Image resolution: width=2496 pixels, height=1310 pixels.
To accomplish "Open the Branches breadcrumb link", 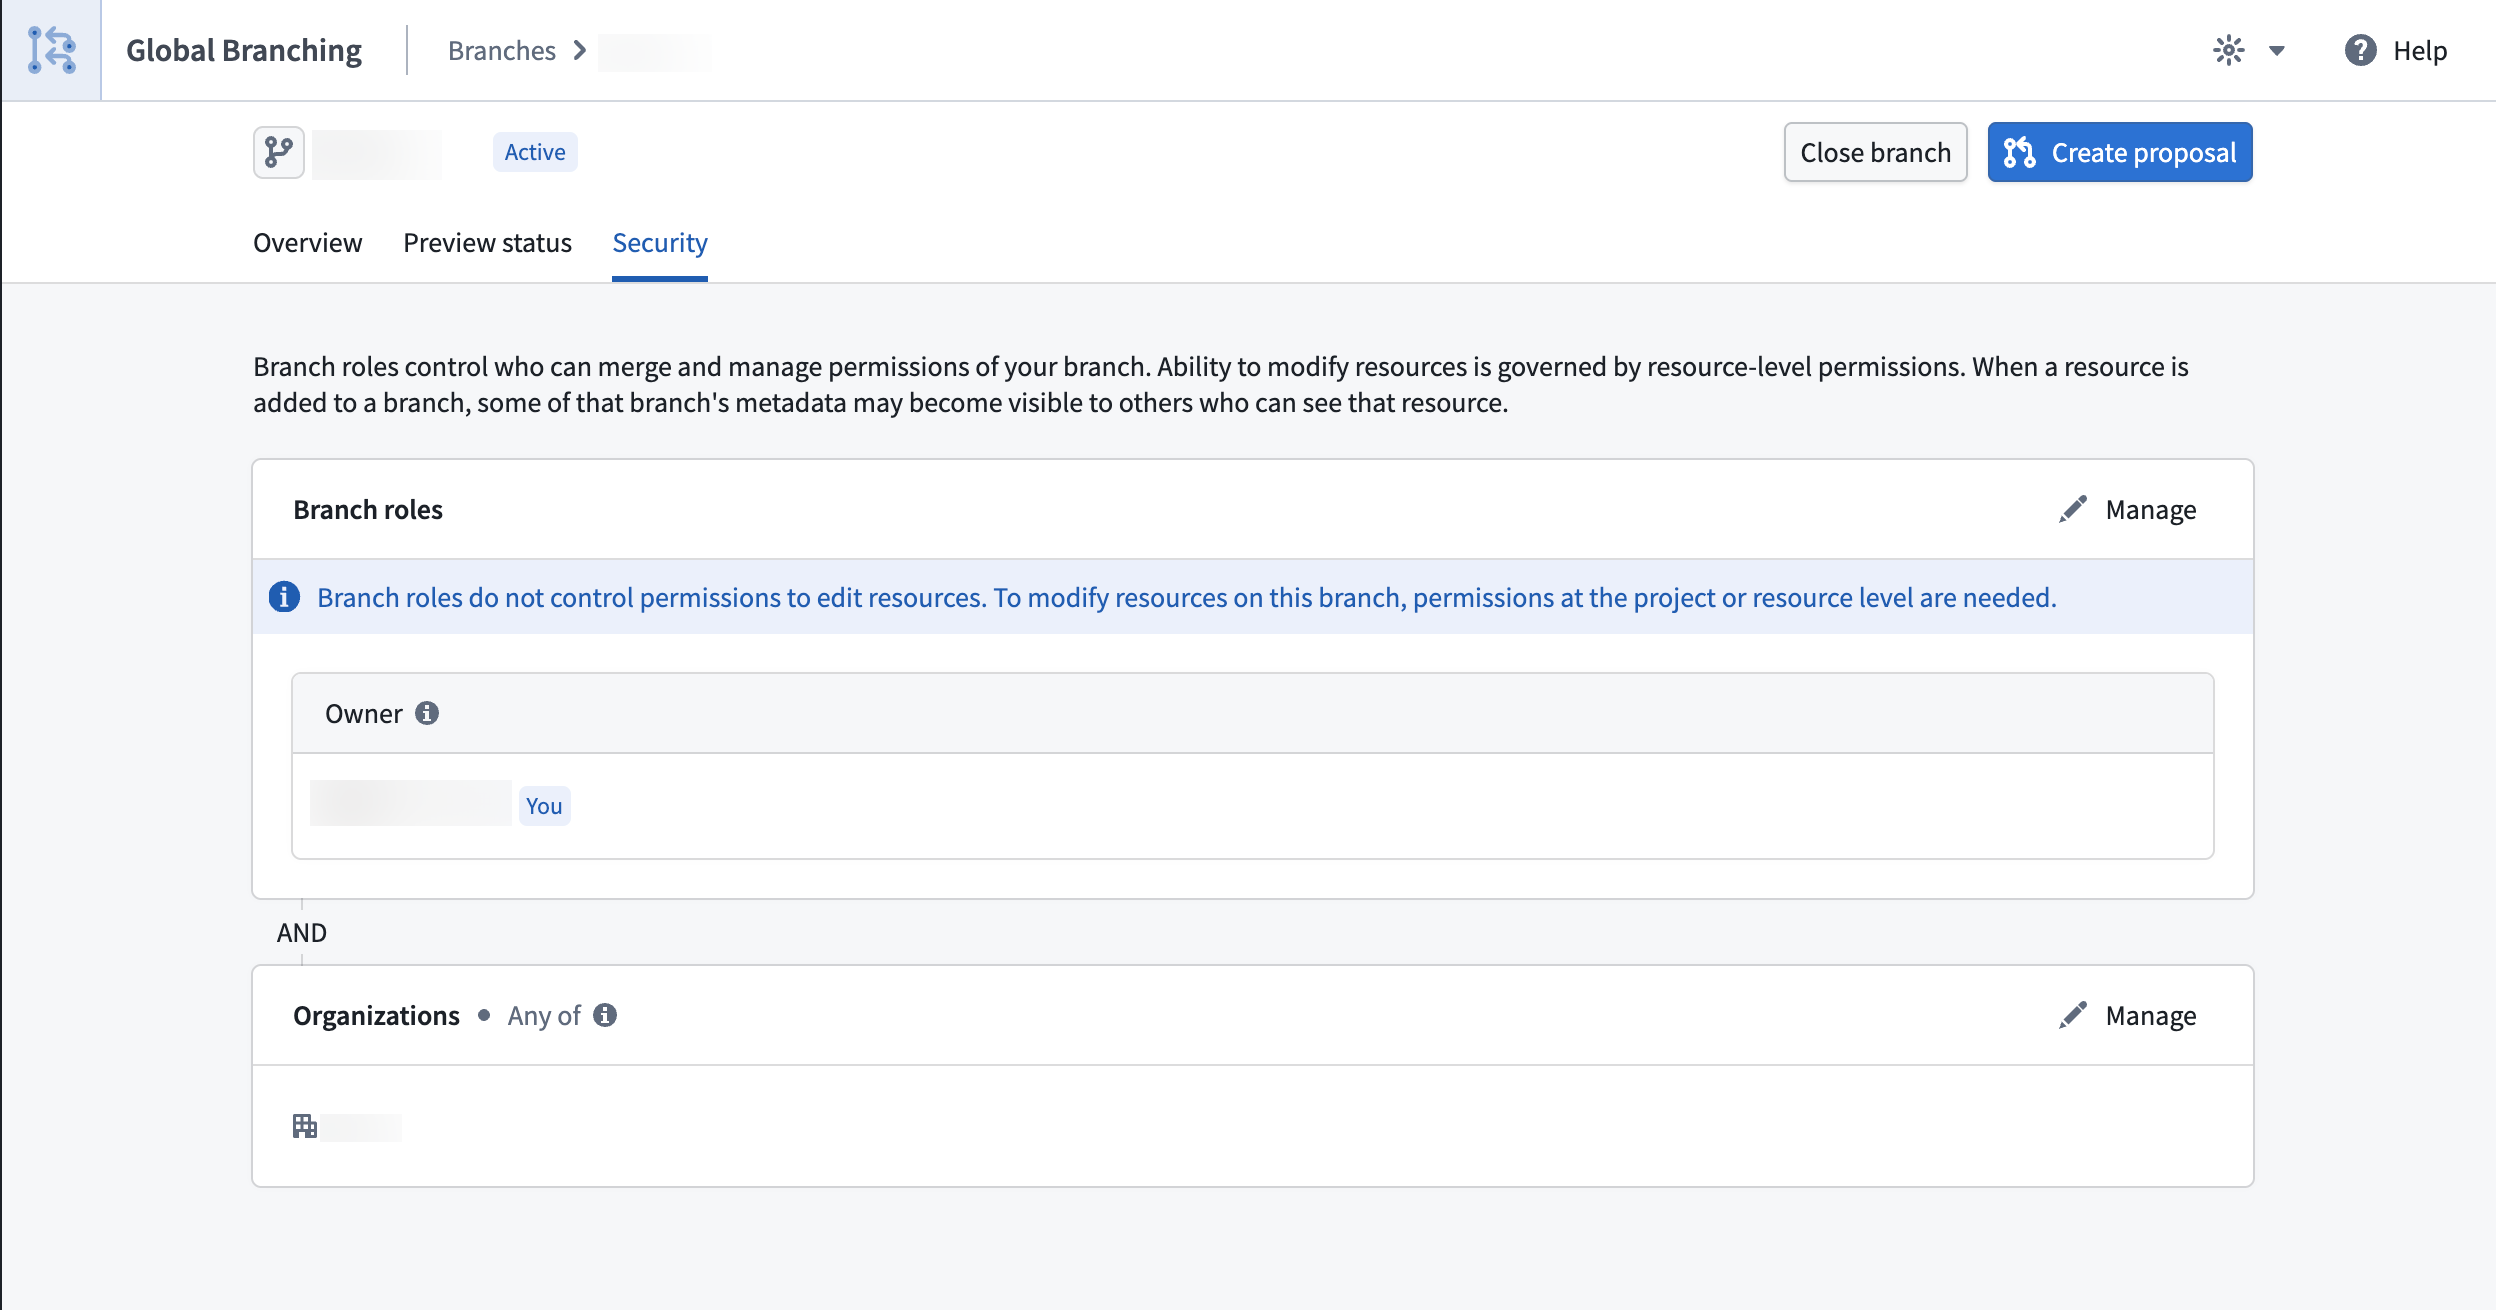I will 502,50.
